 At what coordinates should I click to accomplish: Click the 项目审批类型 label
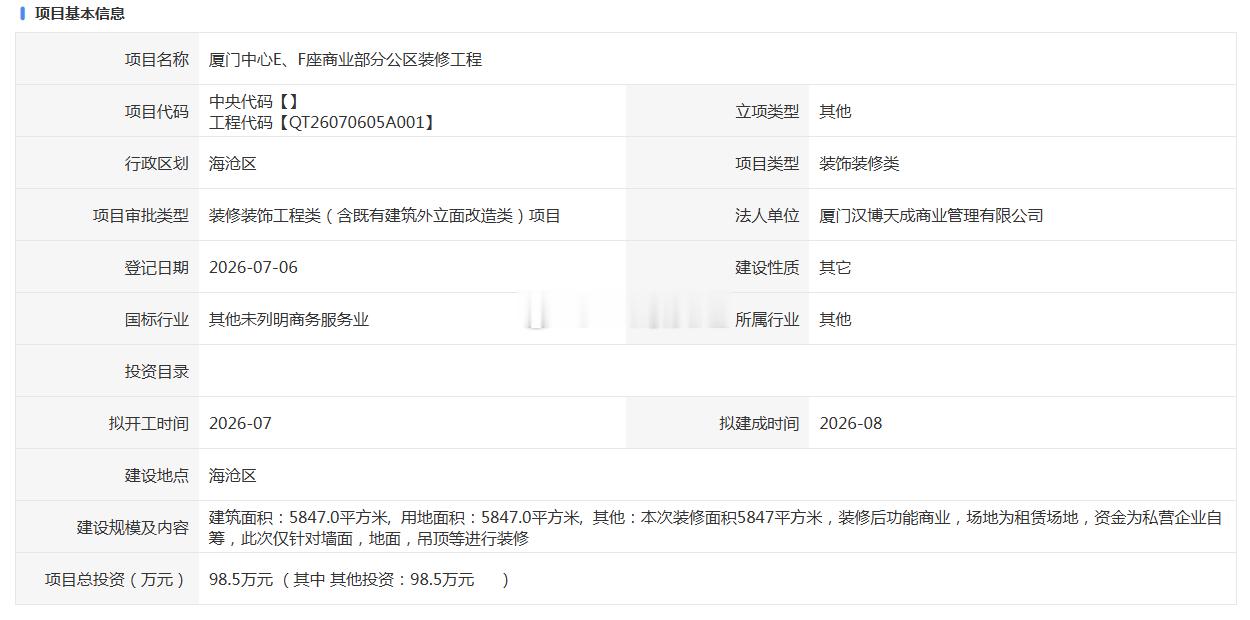tap(141, 216)
